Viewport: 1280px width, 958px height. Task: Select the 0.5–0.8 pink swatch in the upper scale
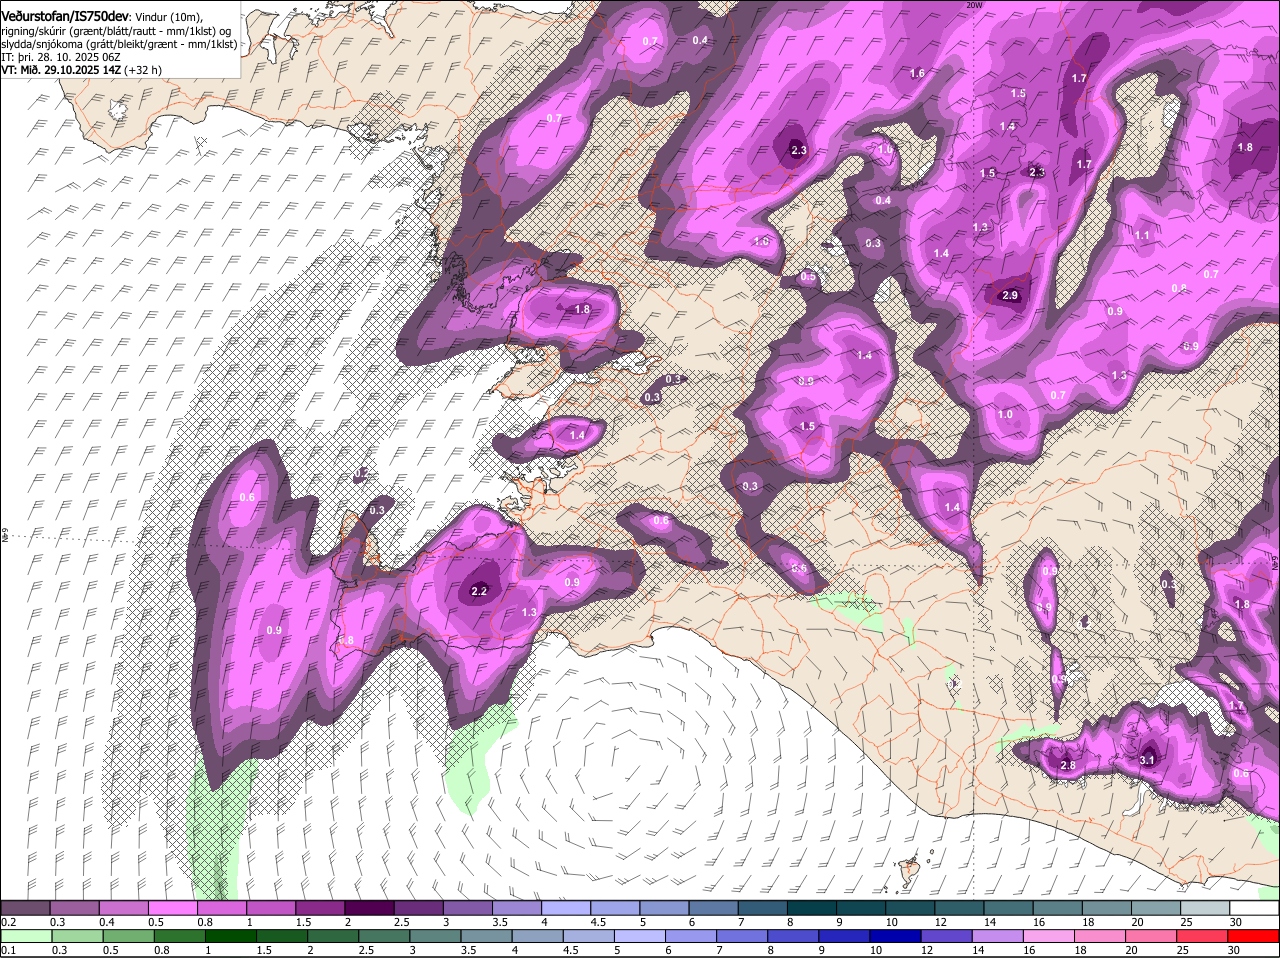(172, 907)
